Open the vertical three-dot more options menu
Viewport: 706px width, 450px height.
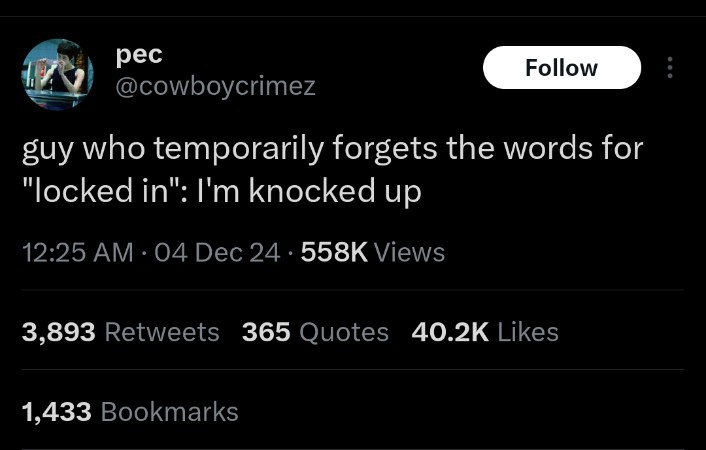click(669, 68)
